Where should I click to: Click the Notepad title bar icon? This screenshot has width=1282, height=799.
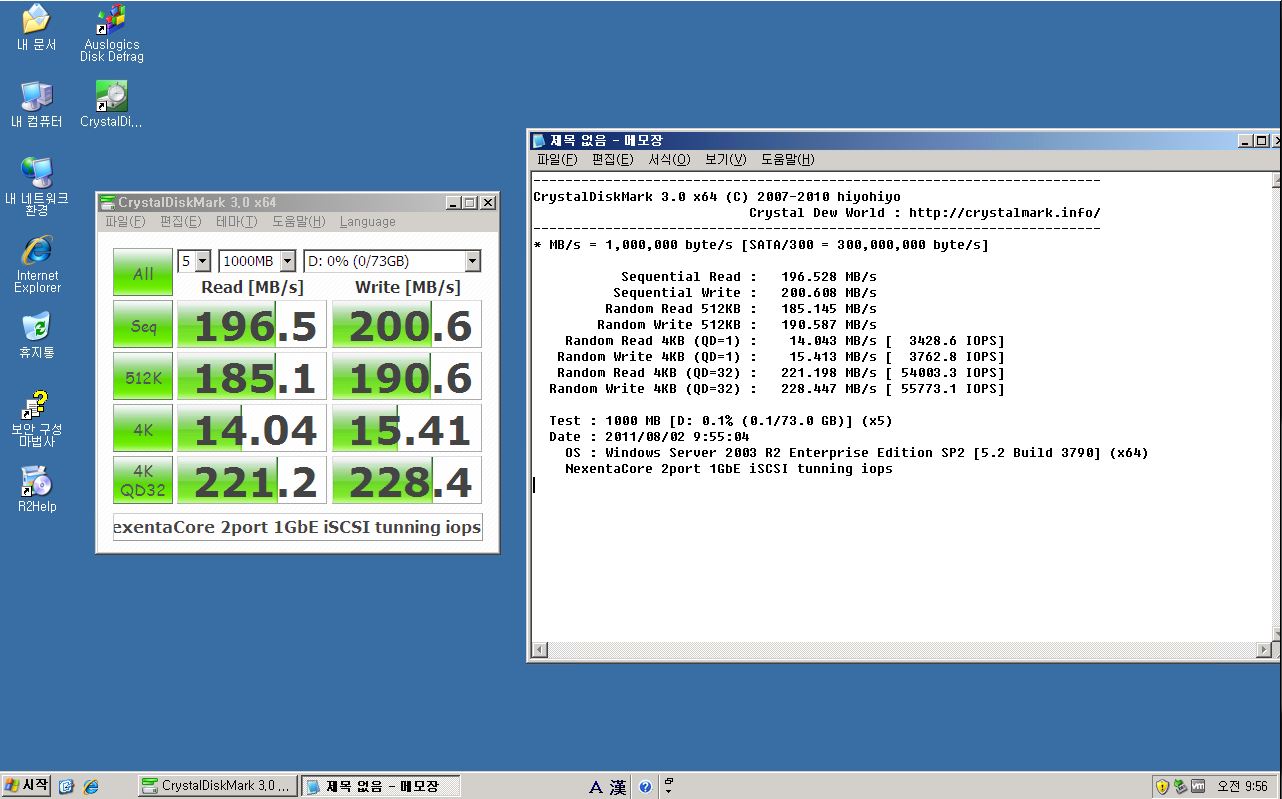pos(539,141)
